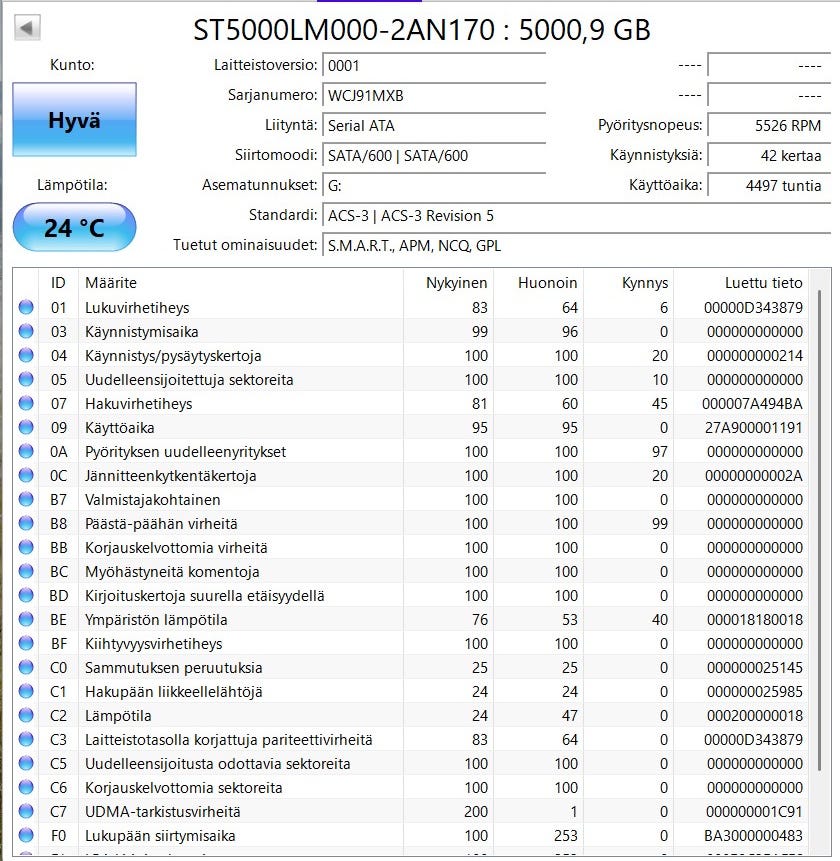The image size is (840, 861).
Task: Click the blue status orb for Lukuvirhetiheys
Action: coord(26,308)
